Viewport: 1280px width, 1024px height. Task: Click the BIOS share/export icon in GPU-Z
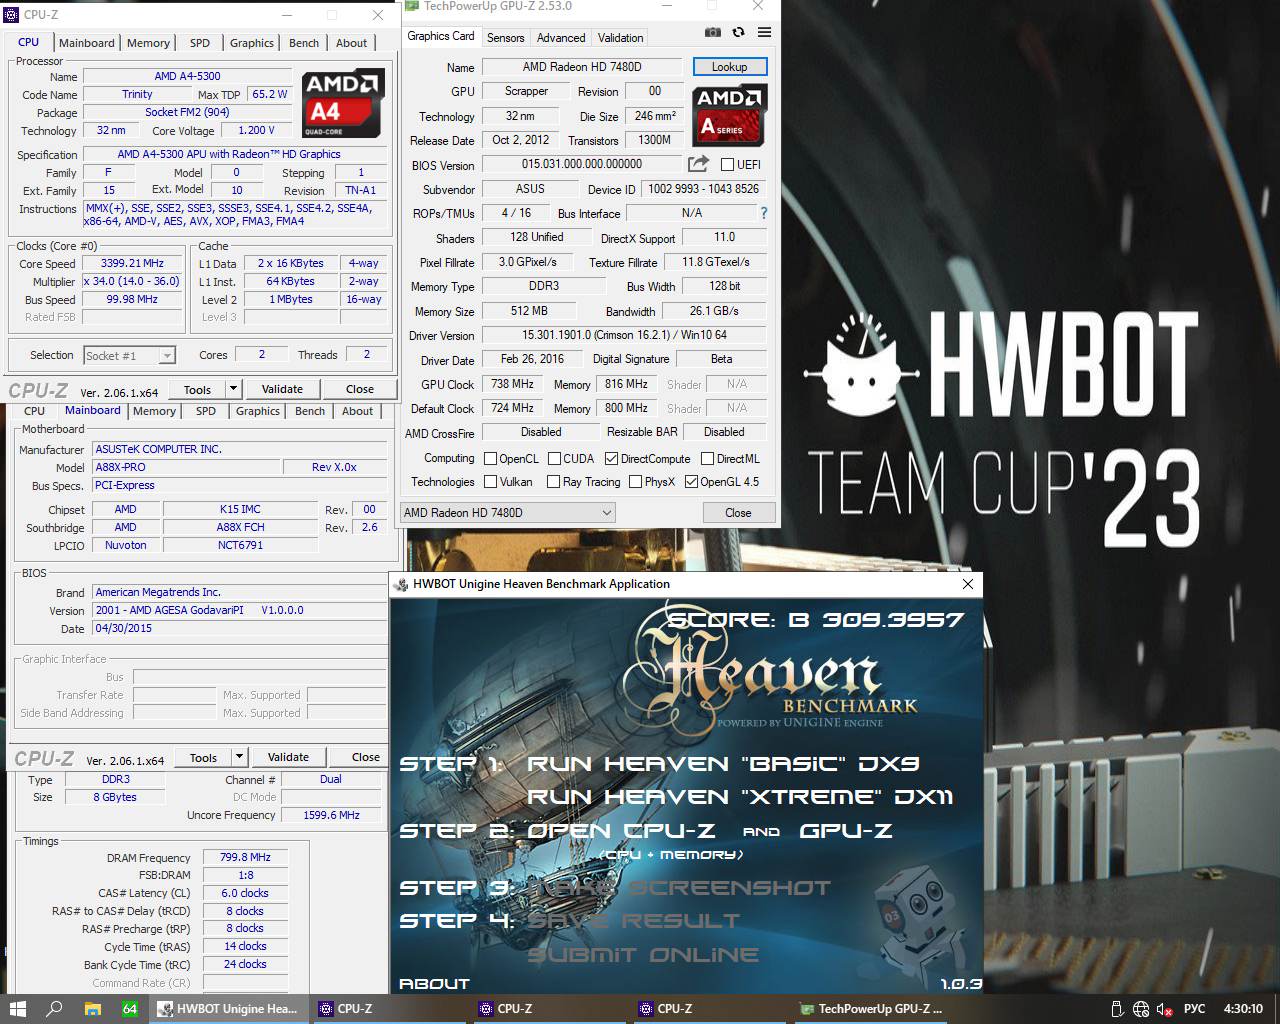(x=698, y=164)
